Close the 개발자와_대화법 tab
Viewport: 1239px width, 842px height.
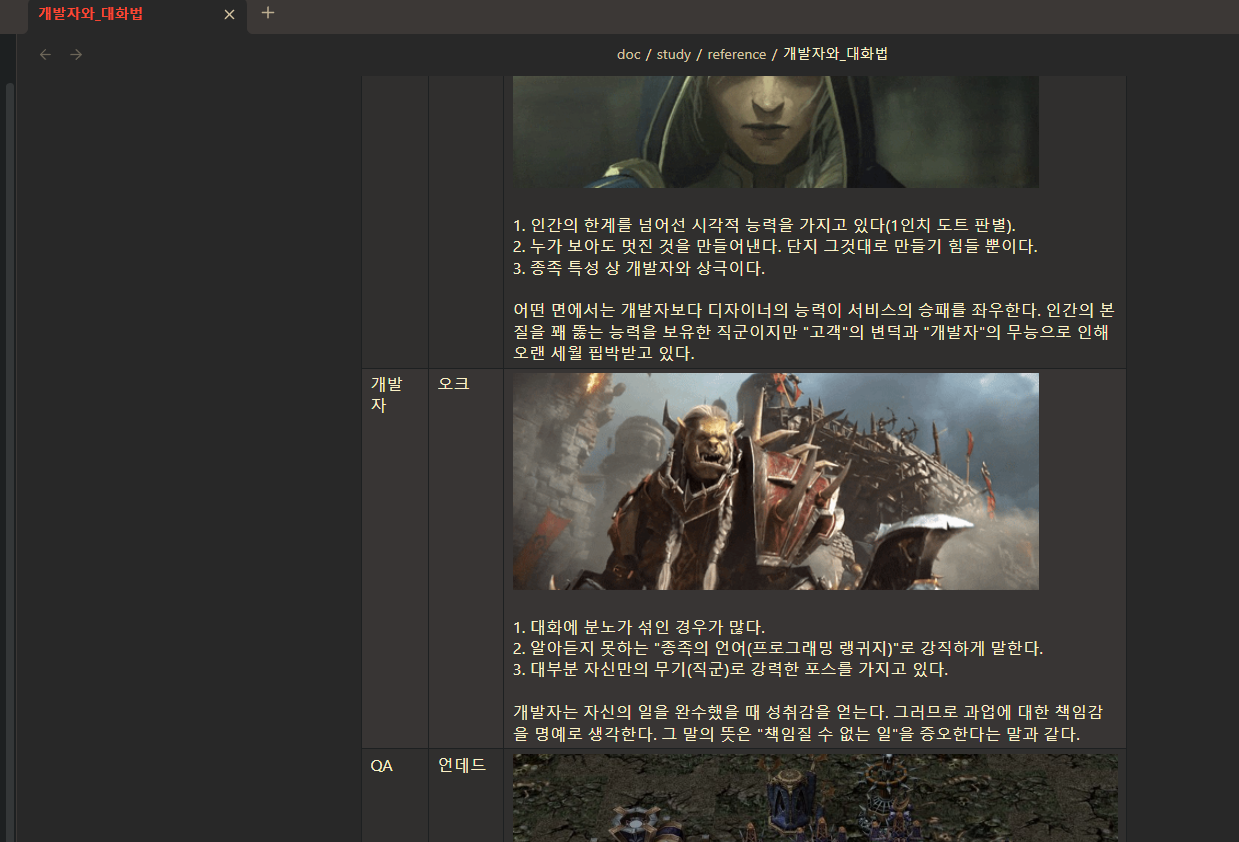click(x=229, y=15)
